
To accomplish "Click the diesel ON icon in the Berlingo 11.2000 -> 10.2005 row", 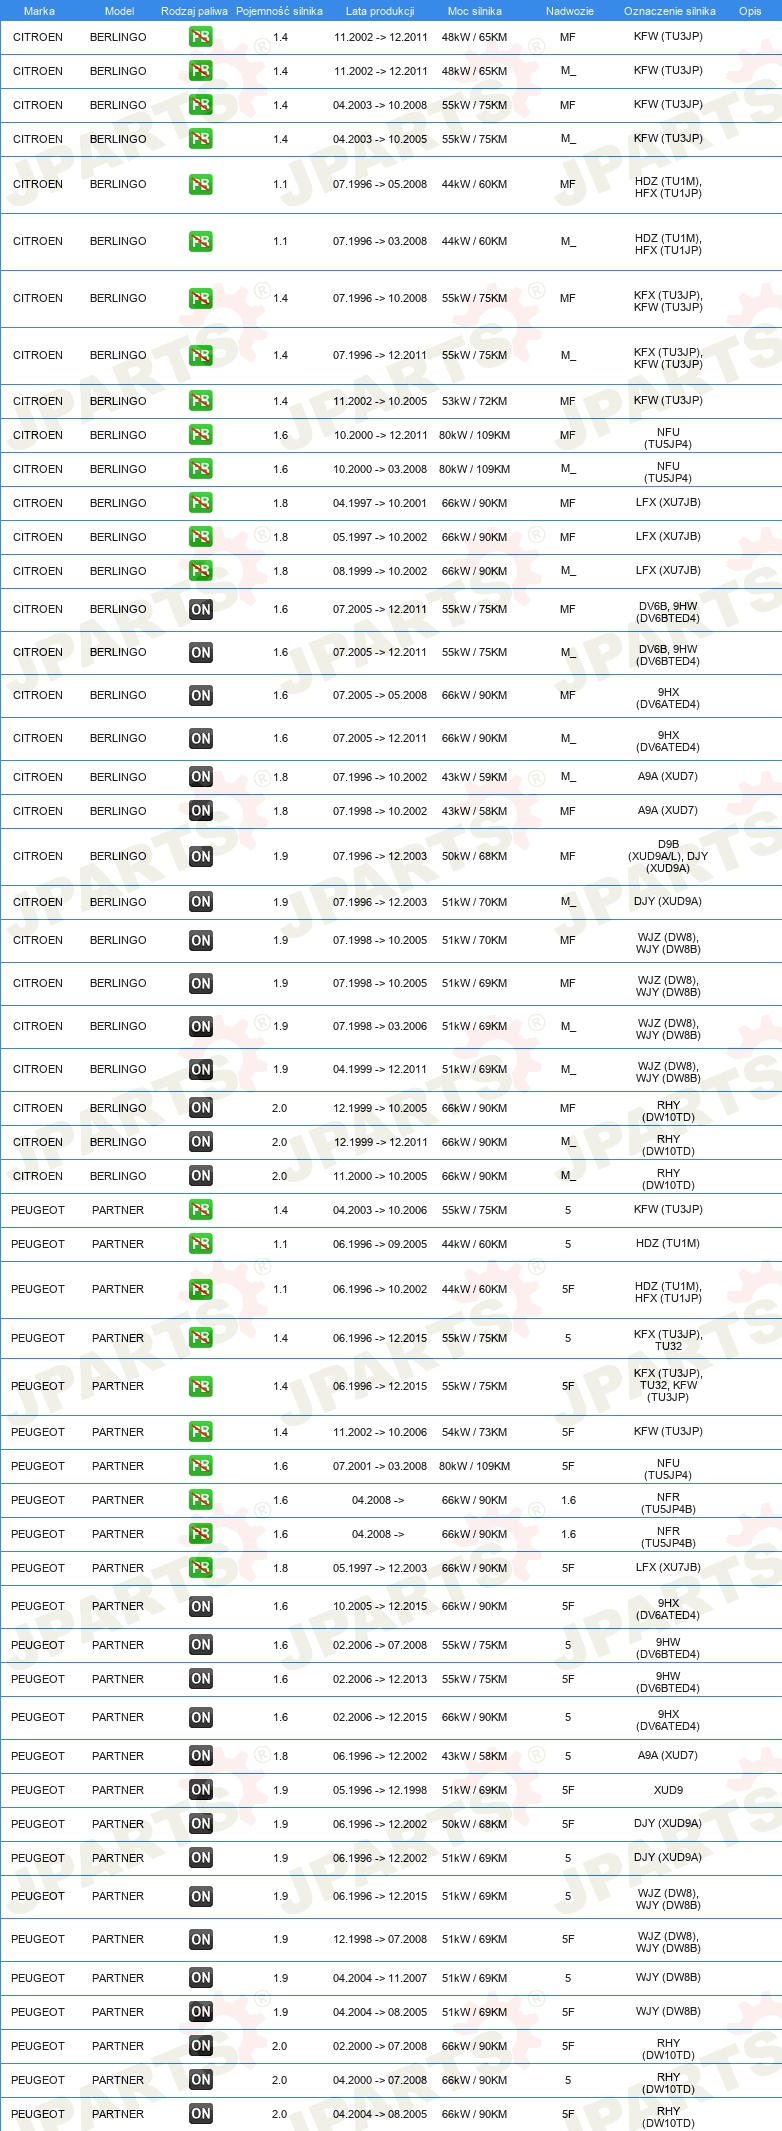I will click(x=201, y=1176).
